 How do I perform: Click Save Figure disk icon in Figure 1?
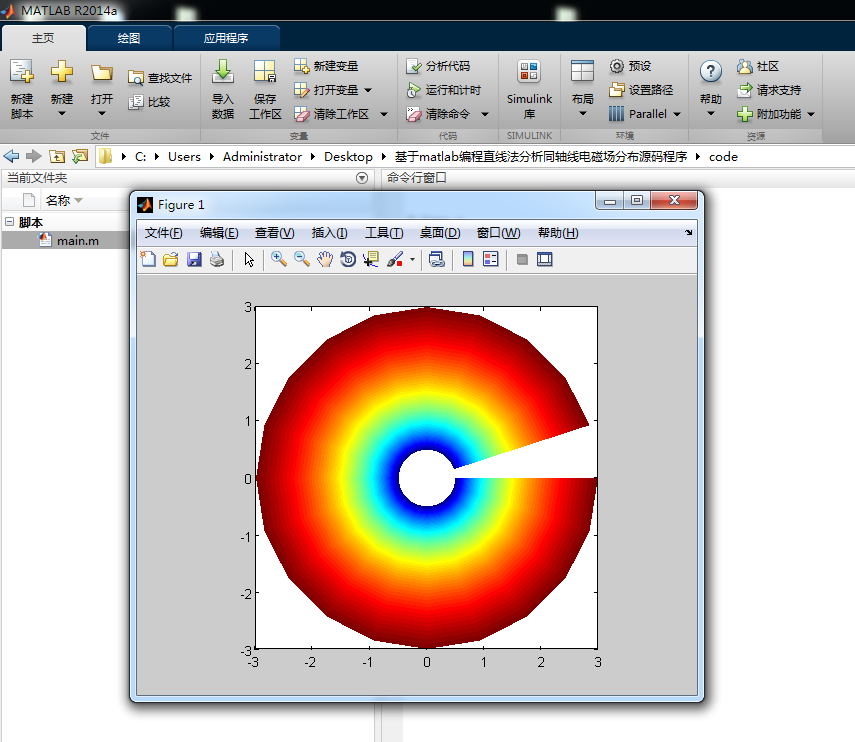(194, 260)
